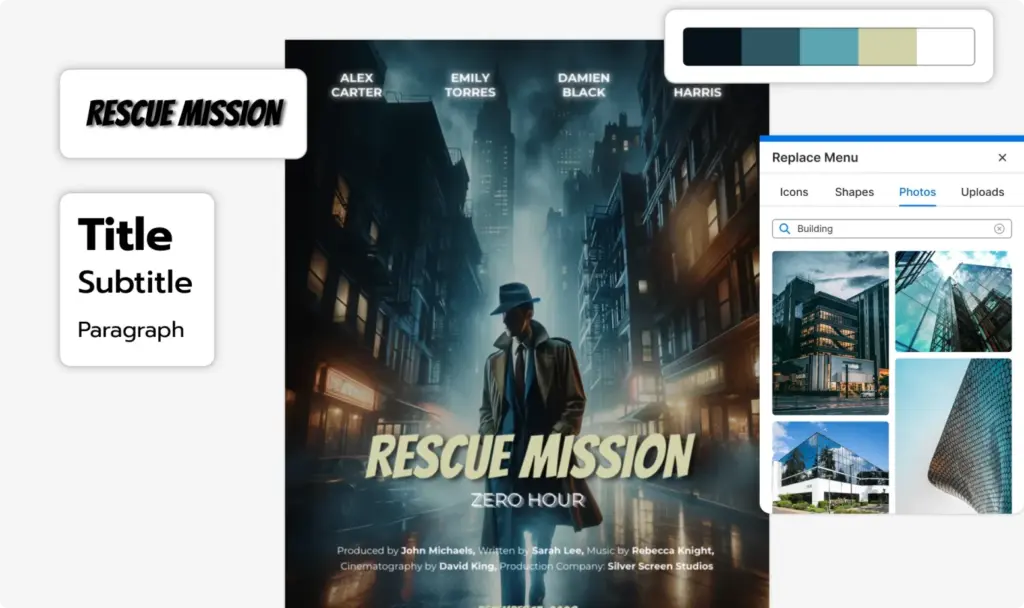The height and width of the screenshot is (608, 1024).
Task: Open the Icons tab
Action: (x=794, y=192)
